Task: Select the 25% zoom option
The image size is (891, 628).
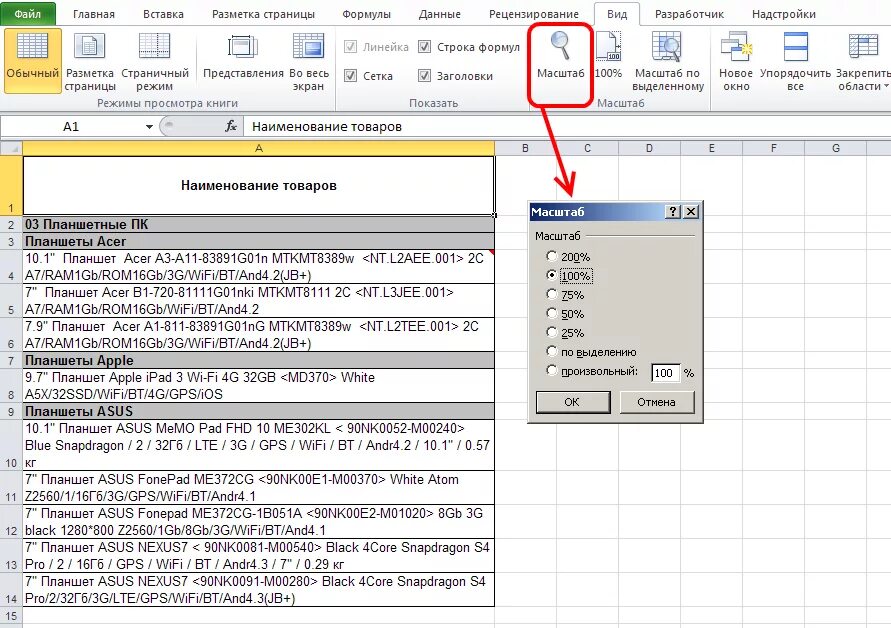Action: pyautogui.click(x=551, y=332)
